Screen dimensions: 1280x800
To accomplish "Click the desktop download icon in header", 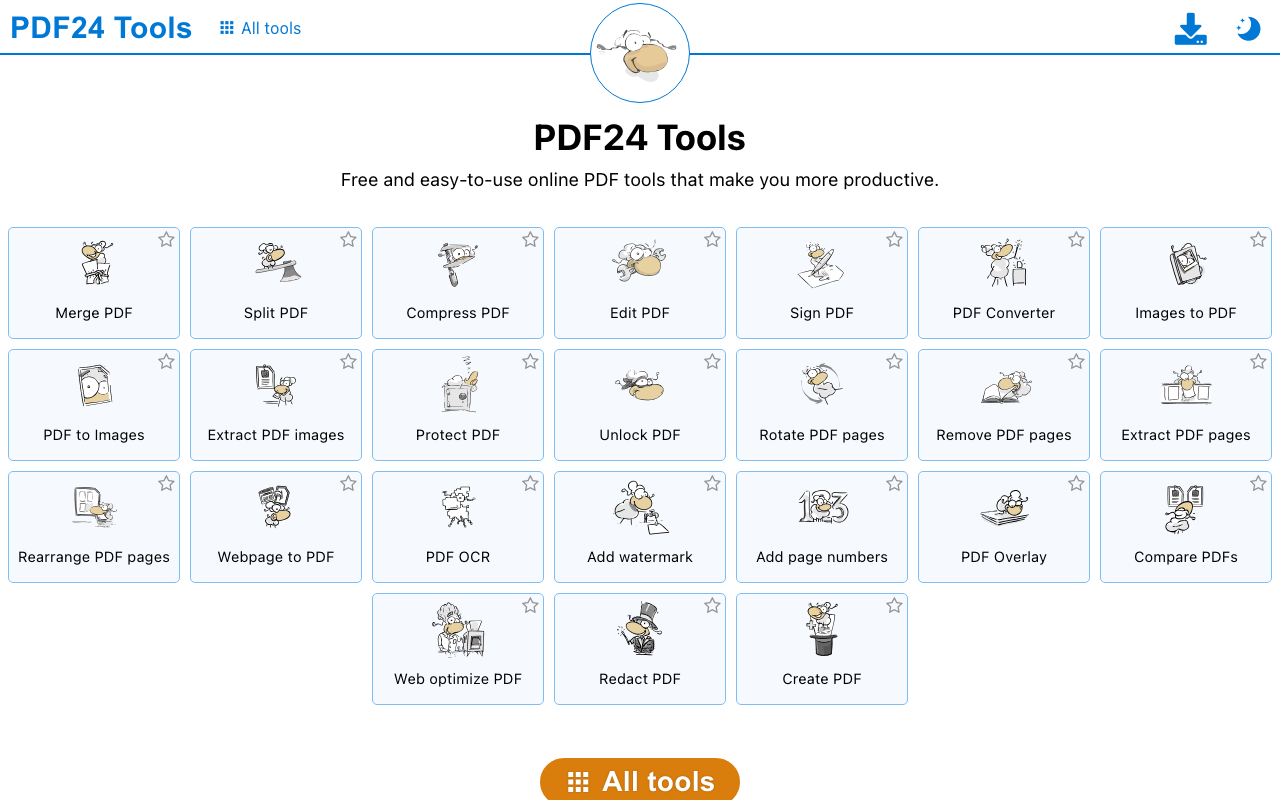I will click(x=1190, y=29).
